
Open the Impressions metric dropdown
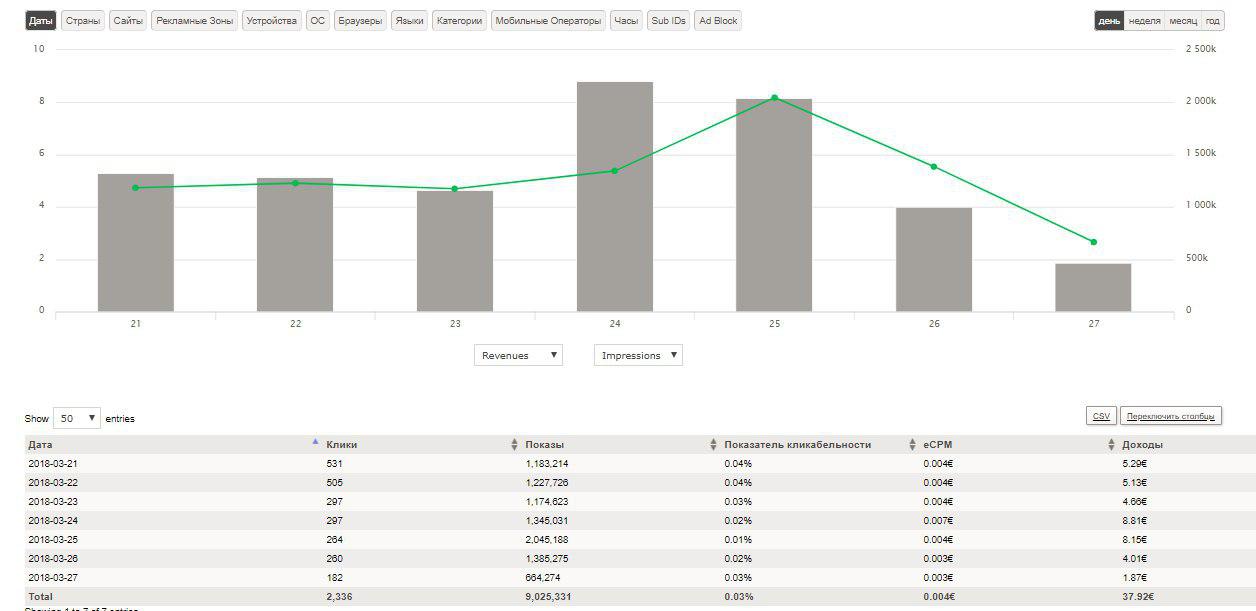(638, 355)
